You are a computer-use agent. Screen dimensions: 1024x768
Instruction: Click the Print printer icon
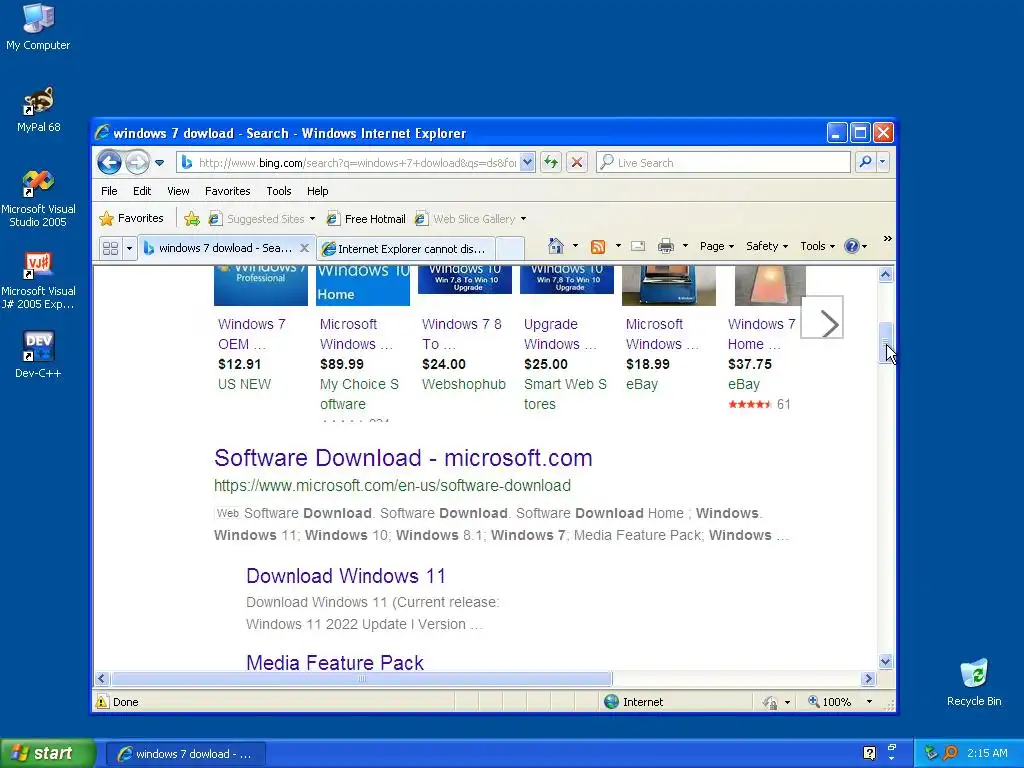point(665,246)
